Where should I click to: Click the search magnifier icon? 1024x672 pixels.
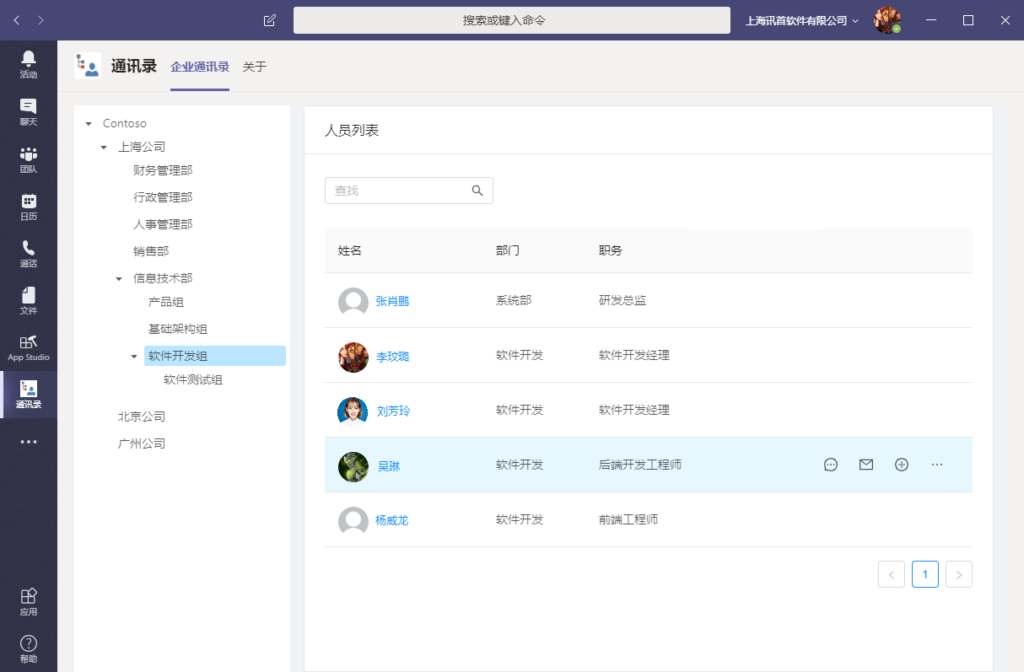[x=477, y=191]
